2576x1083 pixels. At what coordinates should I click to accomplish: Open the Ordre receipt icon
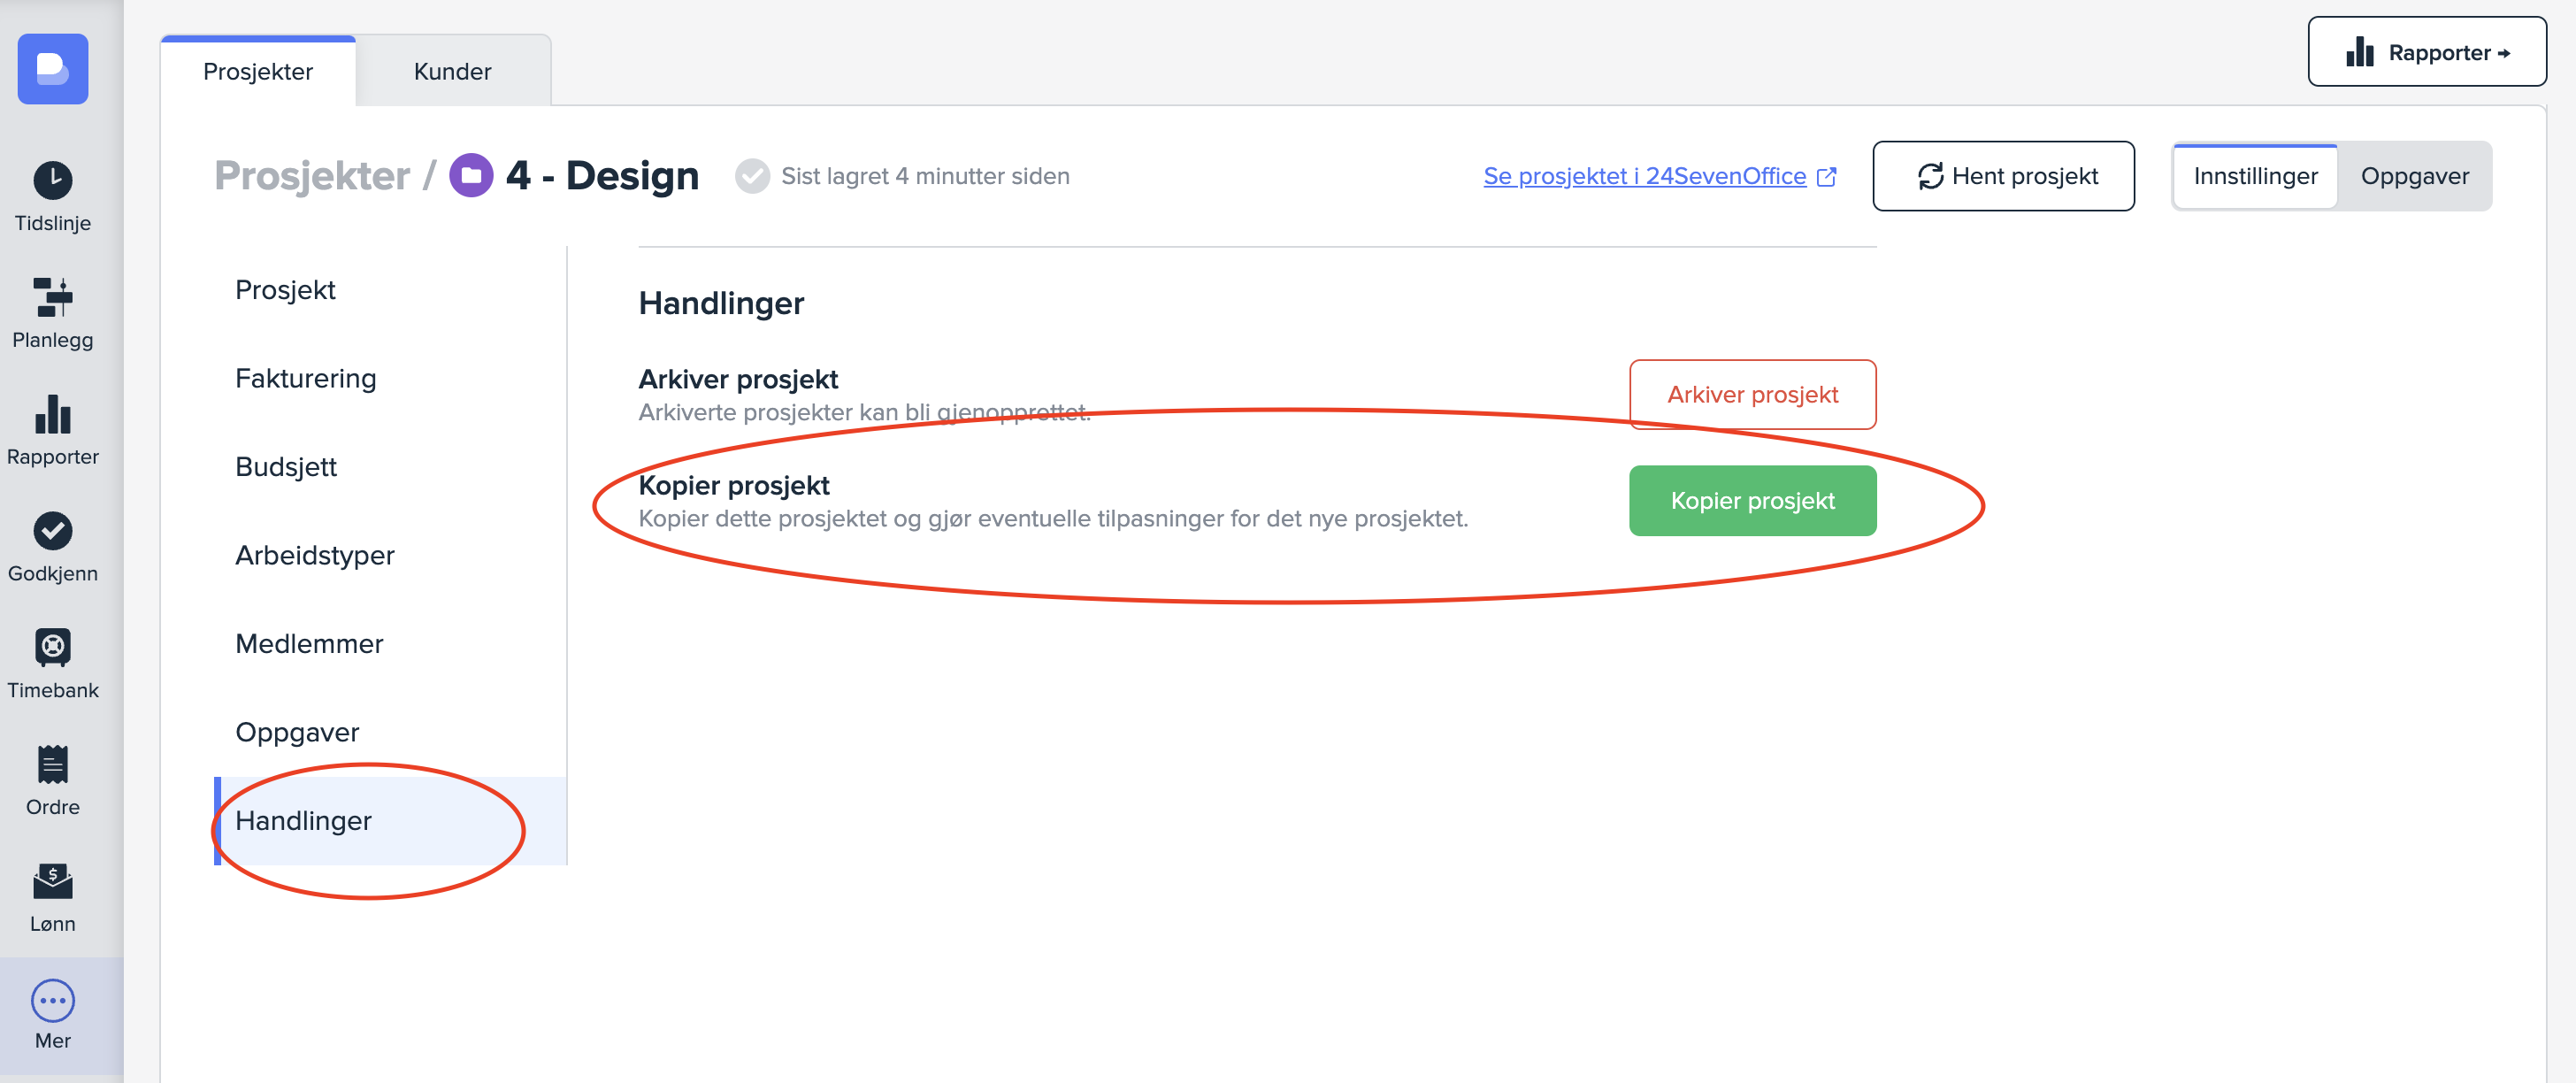pos(53,764)
